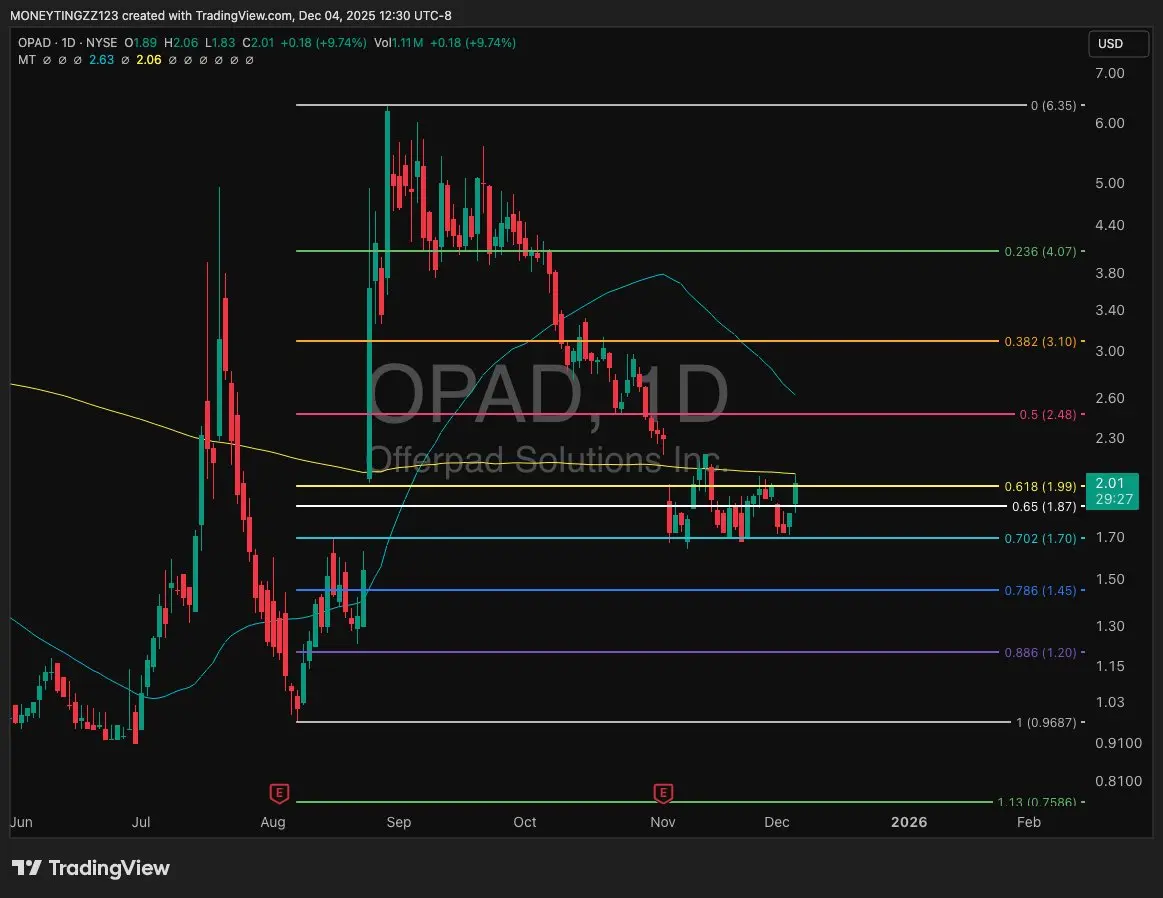Select the Fib label 0.5 (2.48)
Viewport: 1163px width, 898px height.
(x=1047, y=415)
